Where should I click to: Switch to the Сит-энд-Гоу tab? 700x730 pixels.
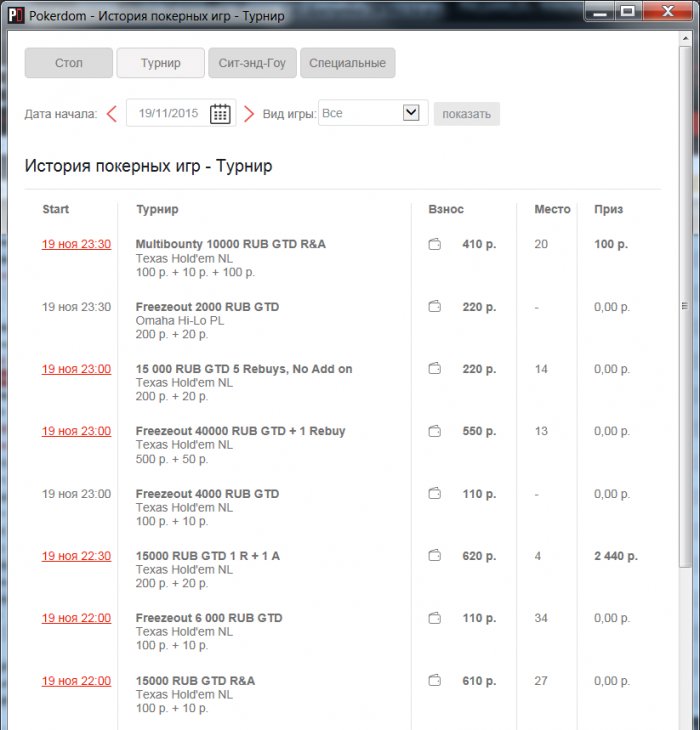[252, 63]
